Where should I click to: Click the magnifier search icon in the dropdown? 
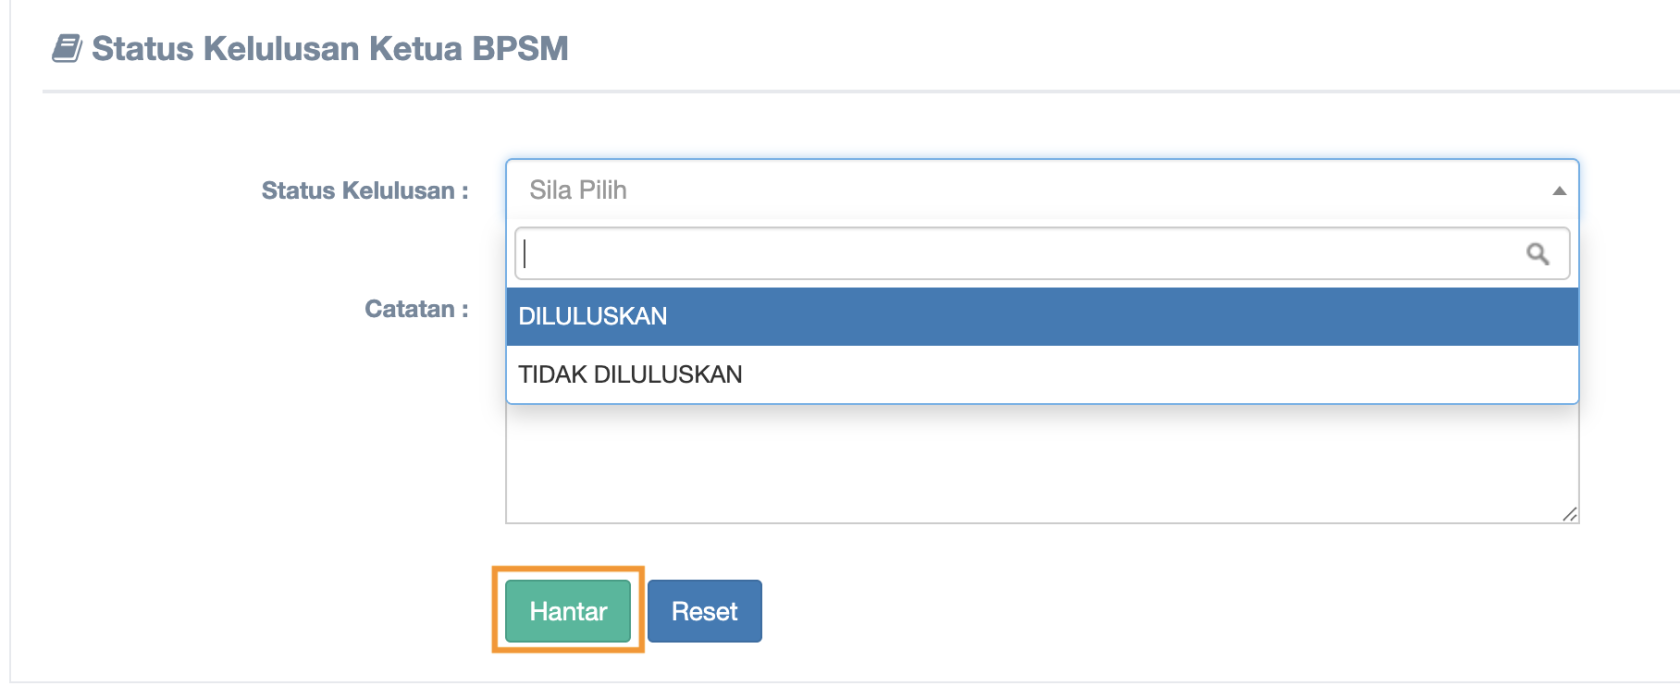pos(1537,254)
